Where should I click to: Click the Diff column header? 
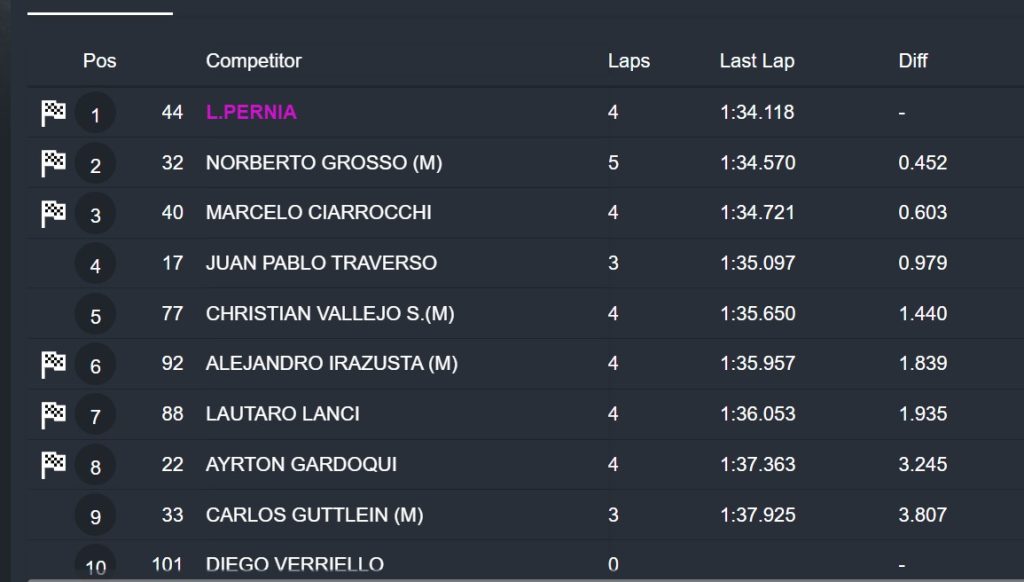pos(912,61)
